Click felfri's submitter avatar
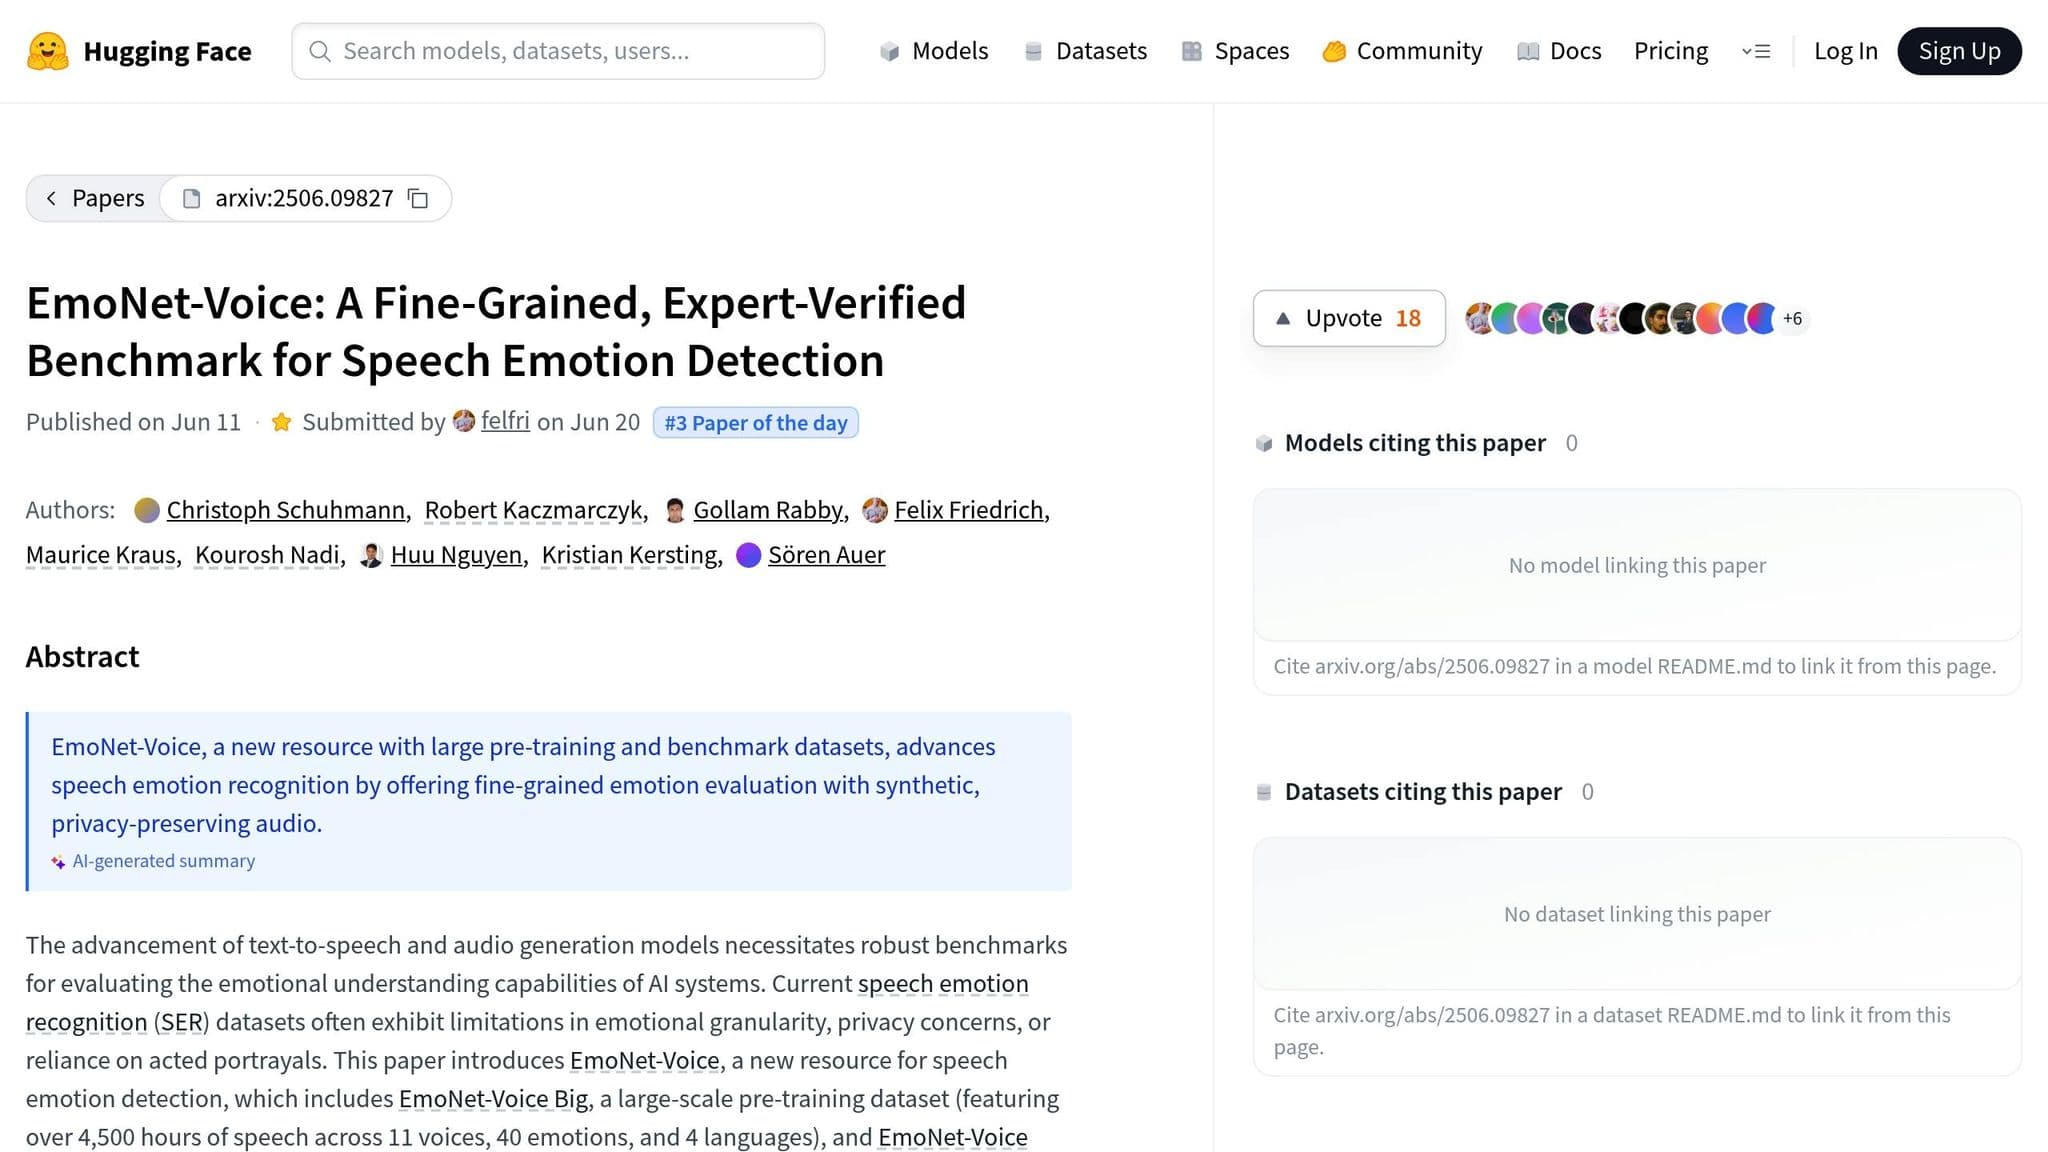Viewport: 2048px width, 1152px height. [x=464, y=421]
